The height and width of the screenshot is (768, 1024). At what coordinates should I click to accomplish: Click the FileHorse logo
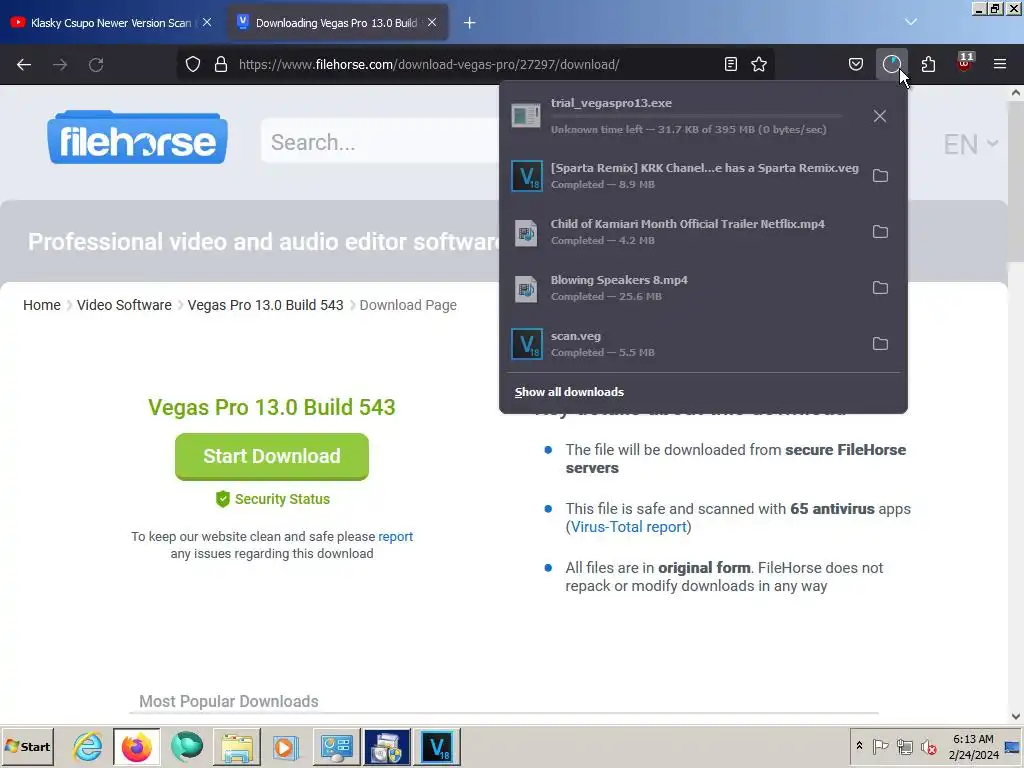pyautogui.click(x=137, y=137)
